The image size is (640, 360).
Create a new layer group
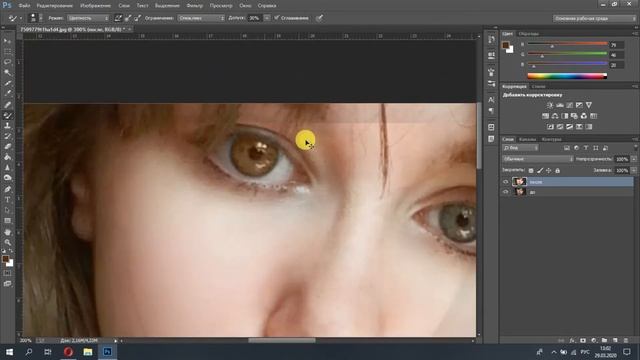point(604,340)
